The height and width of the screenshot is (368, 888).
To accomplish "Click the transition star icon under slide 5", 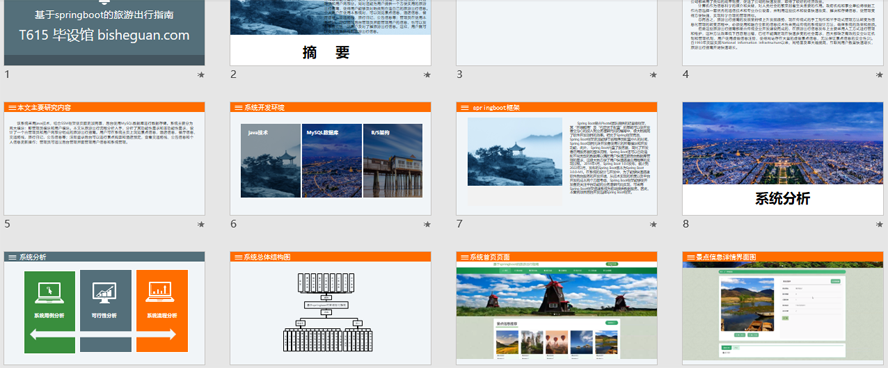I will pos(200,224).
